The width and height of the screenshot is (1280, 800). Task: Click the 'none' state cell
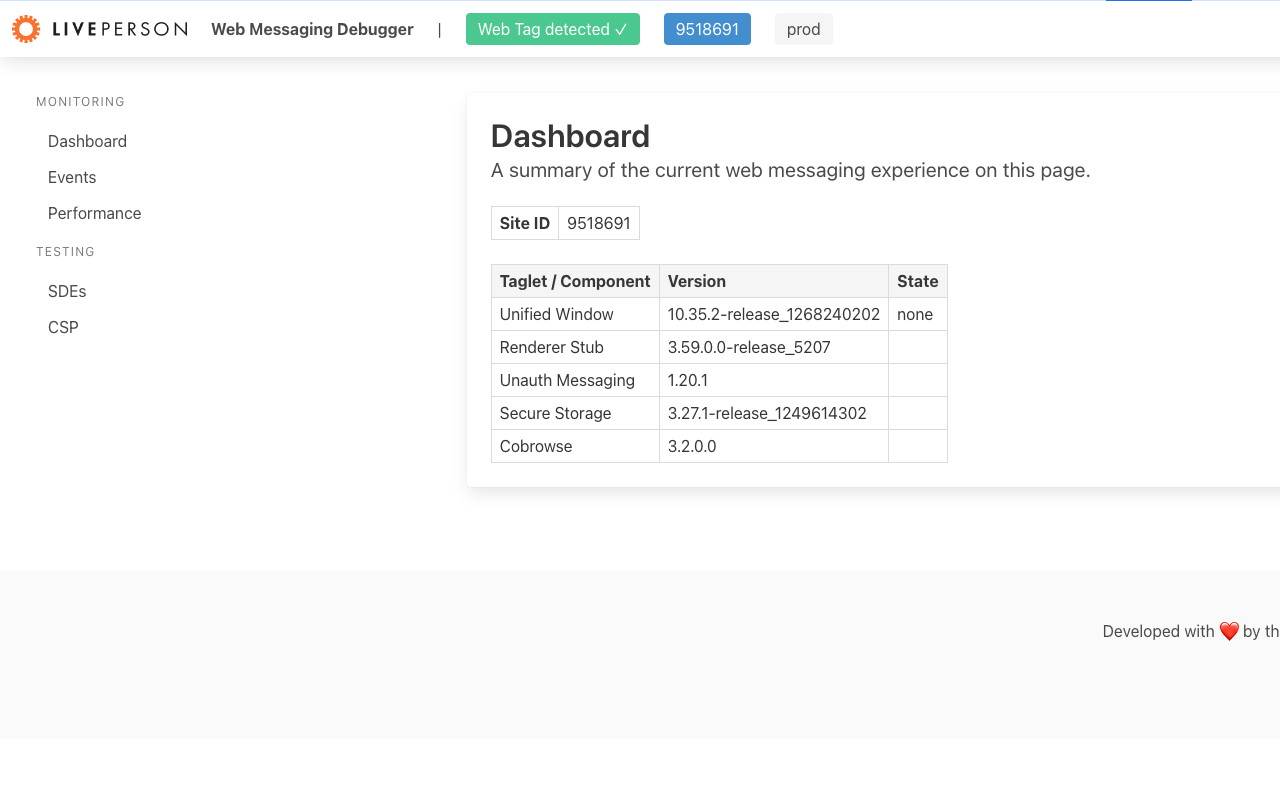coord(918,314)
